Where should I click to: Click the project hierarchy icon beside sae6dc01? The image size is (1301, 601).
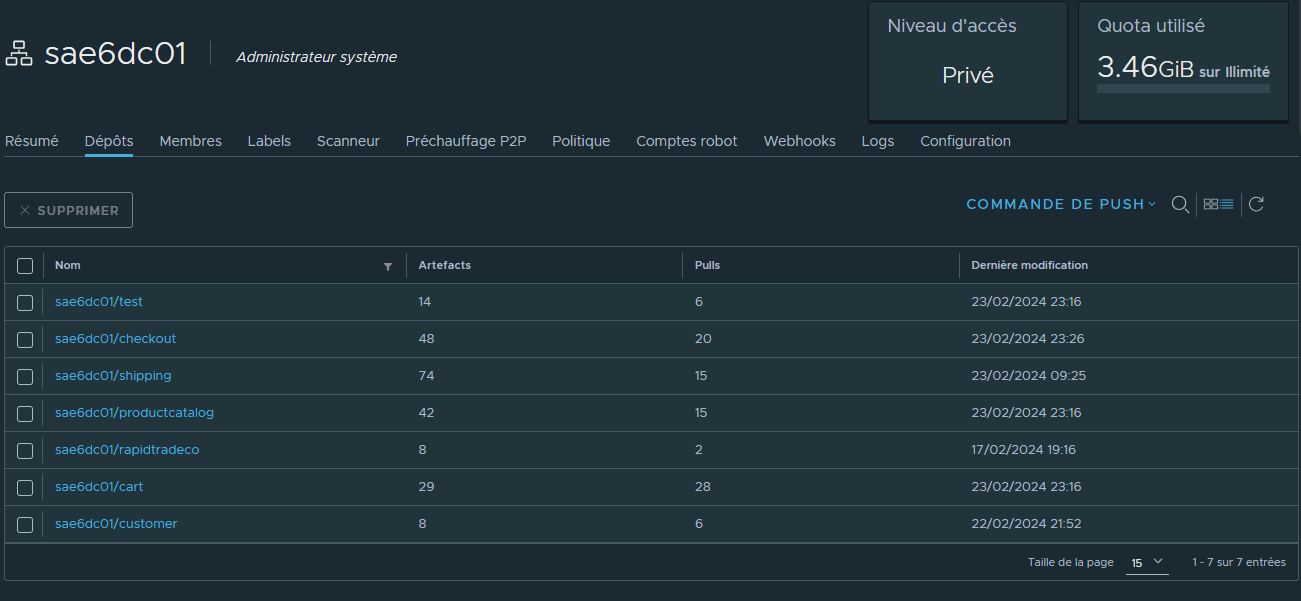tap(19, 54)
